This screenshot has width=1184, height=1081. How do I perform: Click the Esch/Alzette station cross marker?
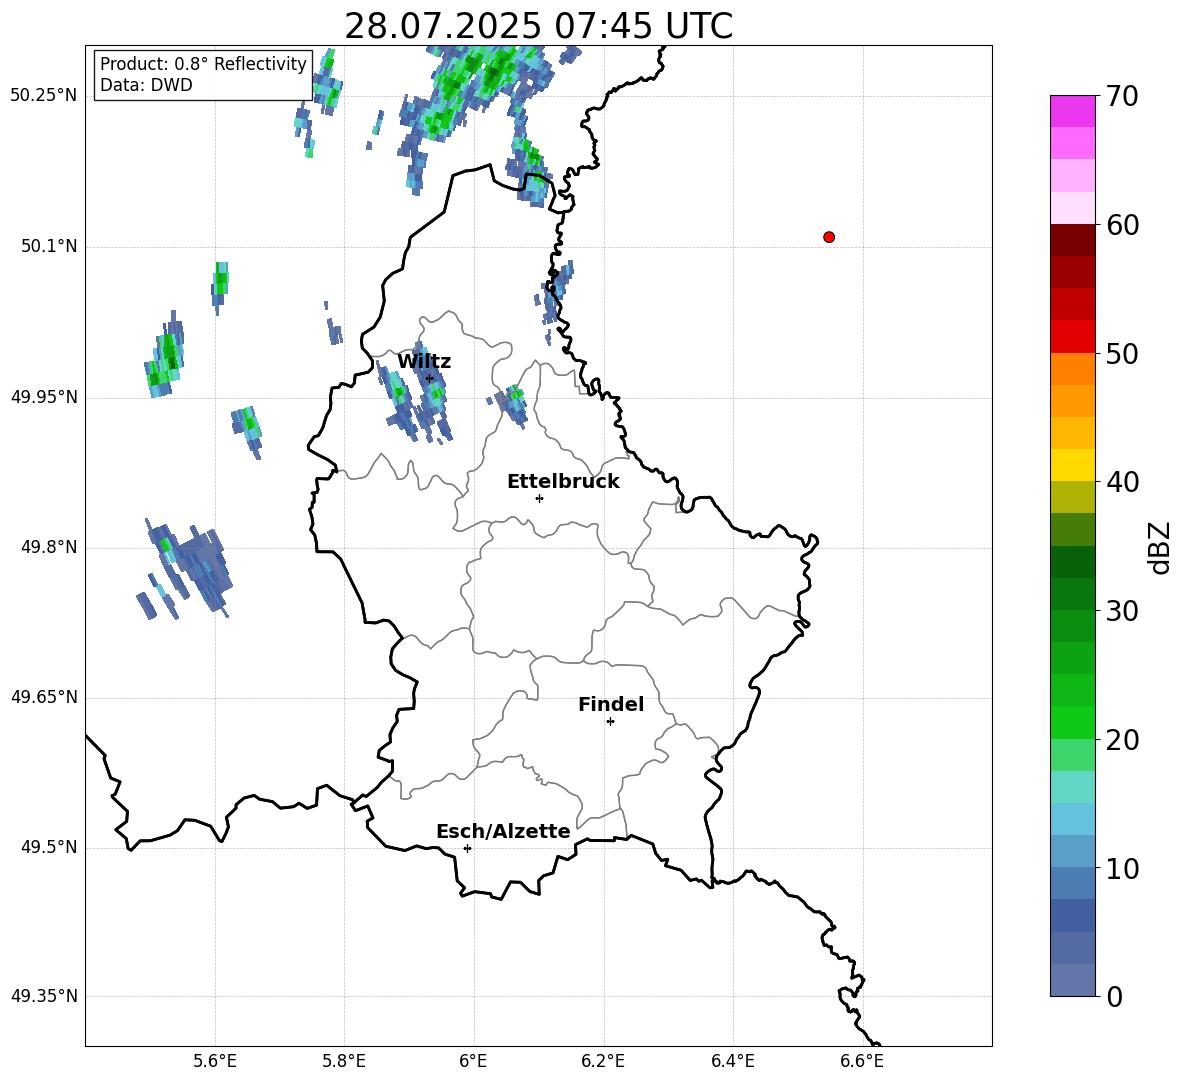click(x=467, y=848)
